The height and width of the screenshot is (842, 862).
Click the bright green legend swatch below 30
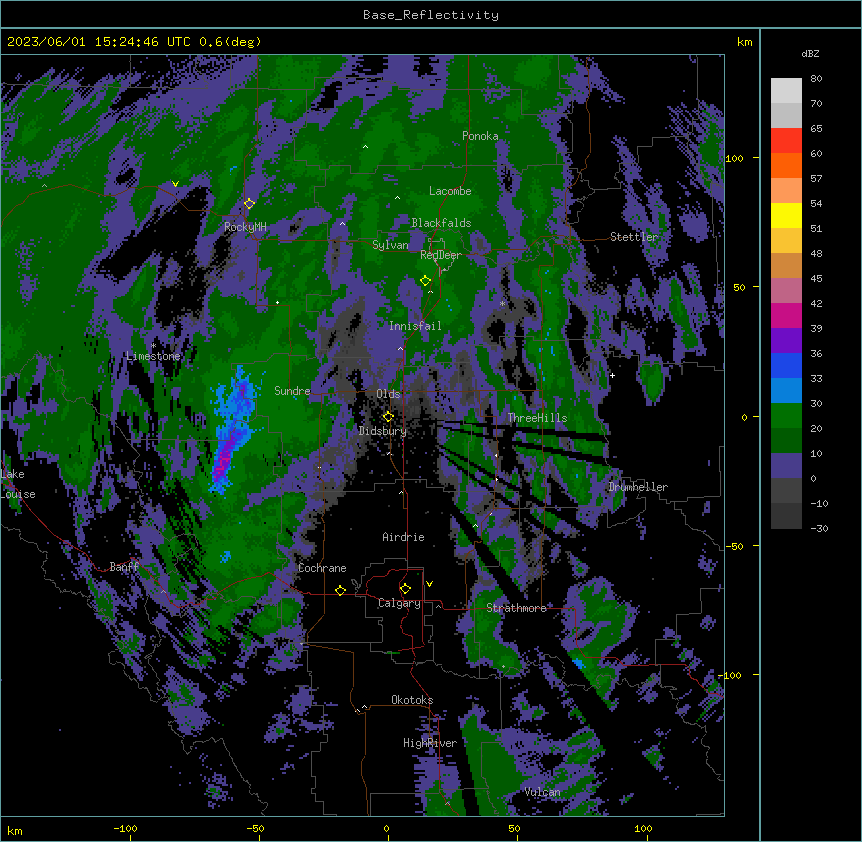[x=786, y=416]
